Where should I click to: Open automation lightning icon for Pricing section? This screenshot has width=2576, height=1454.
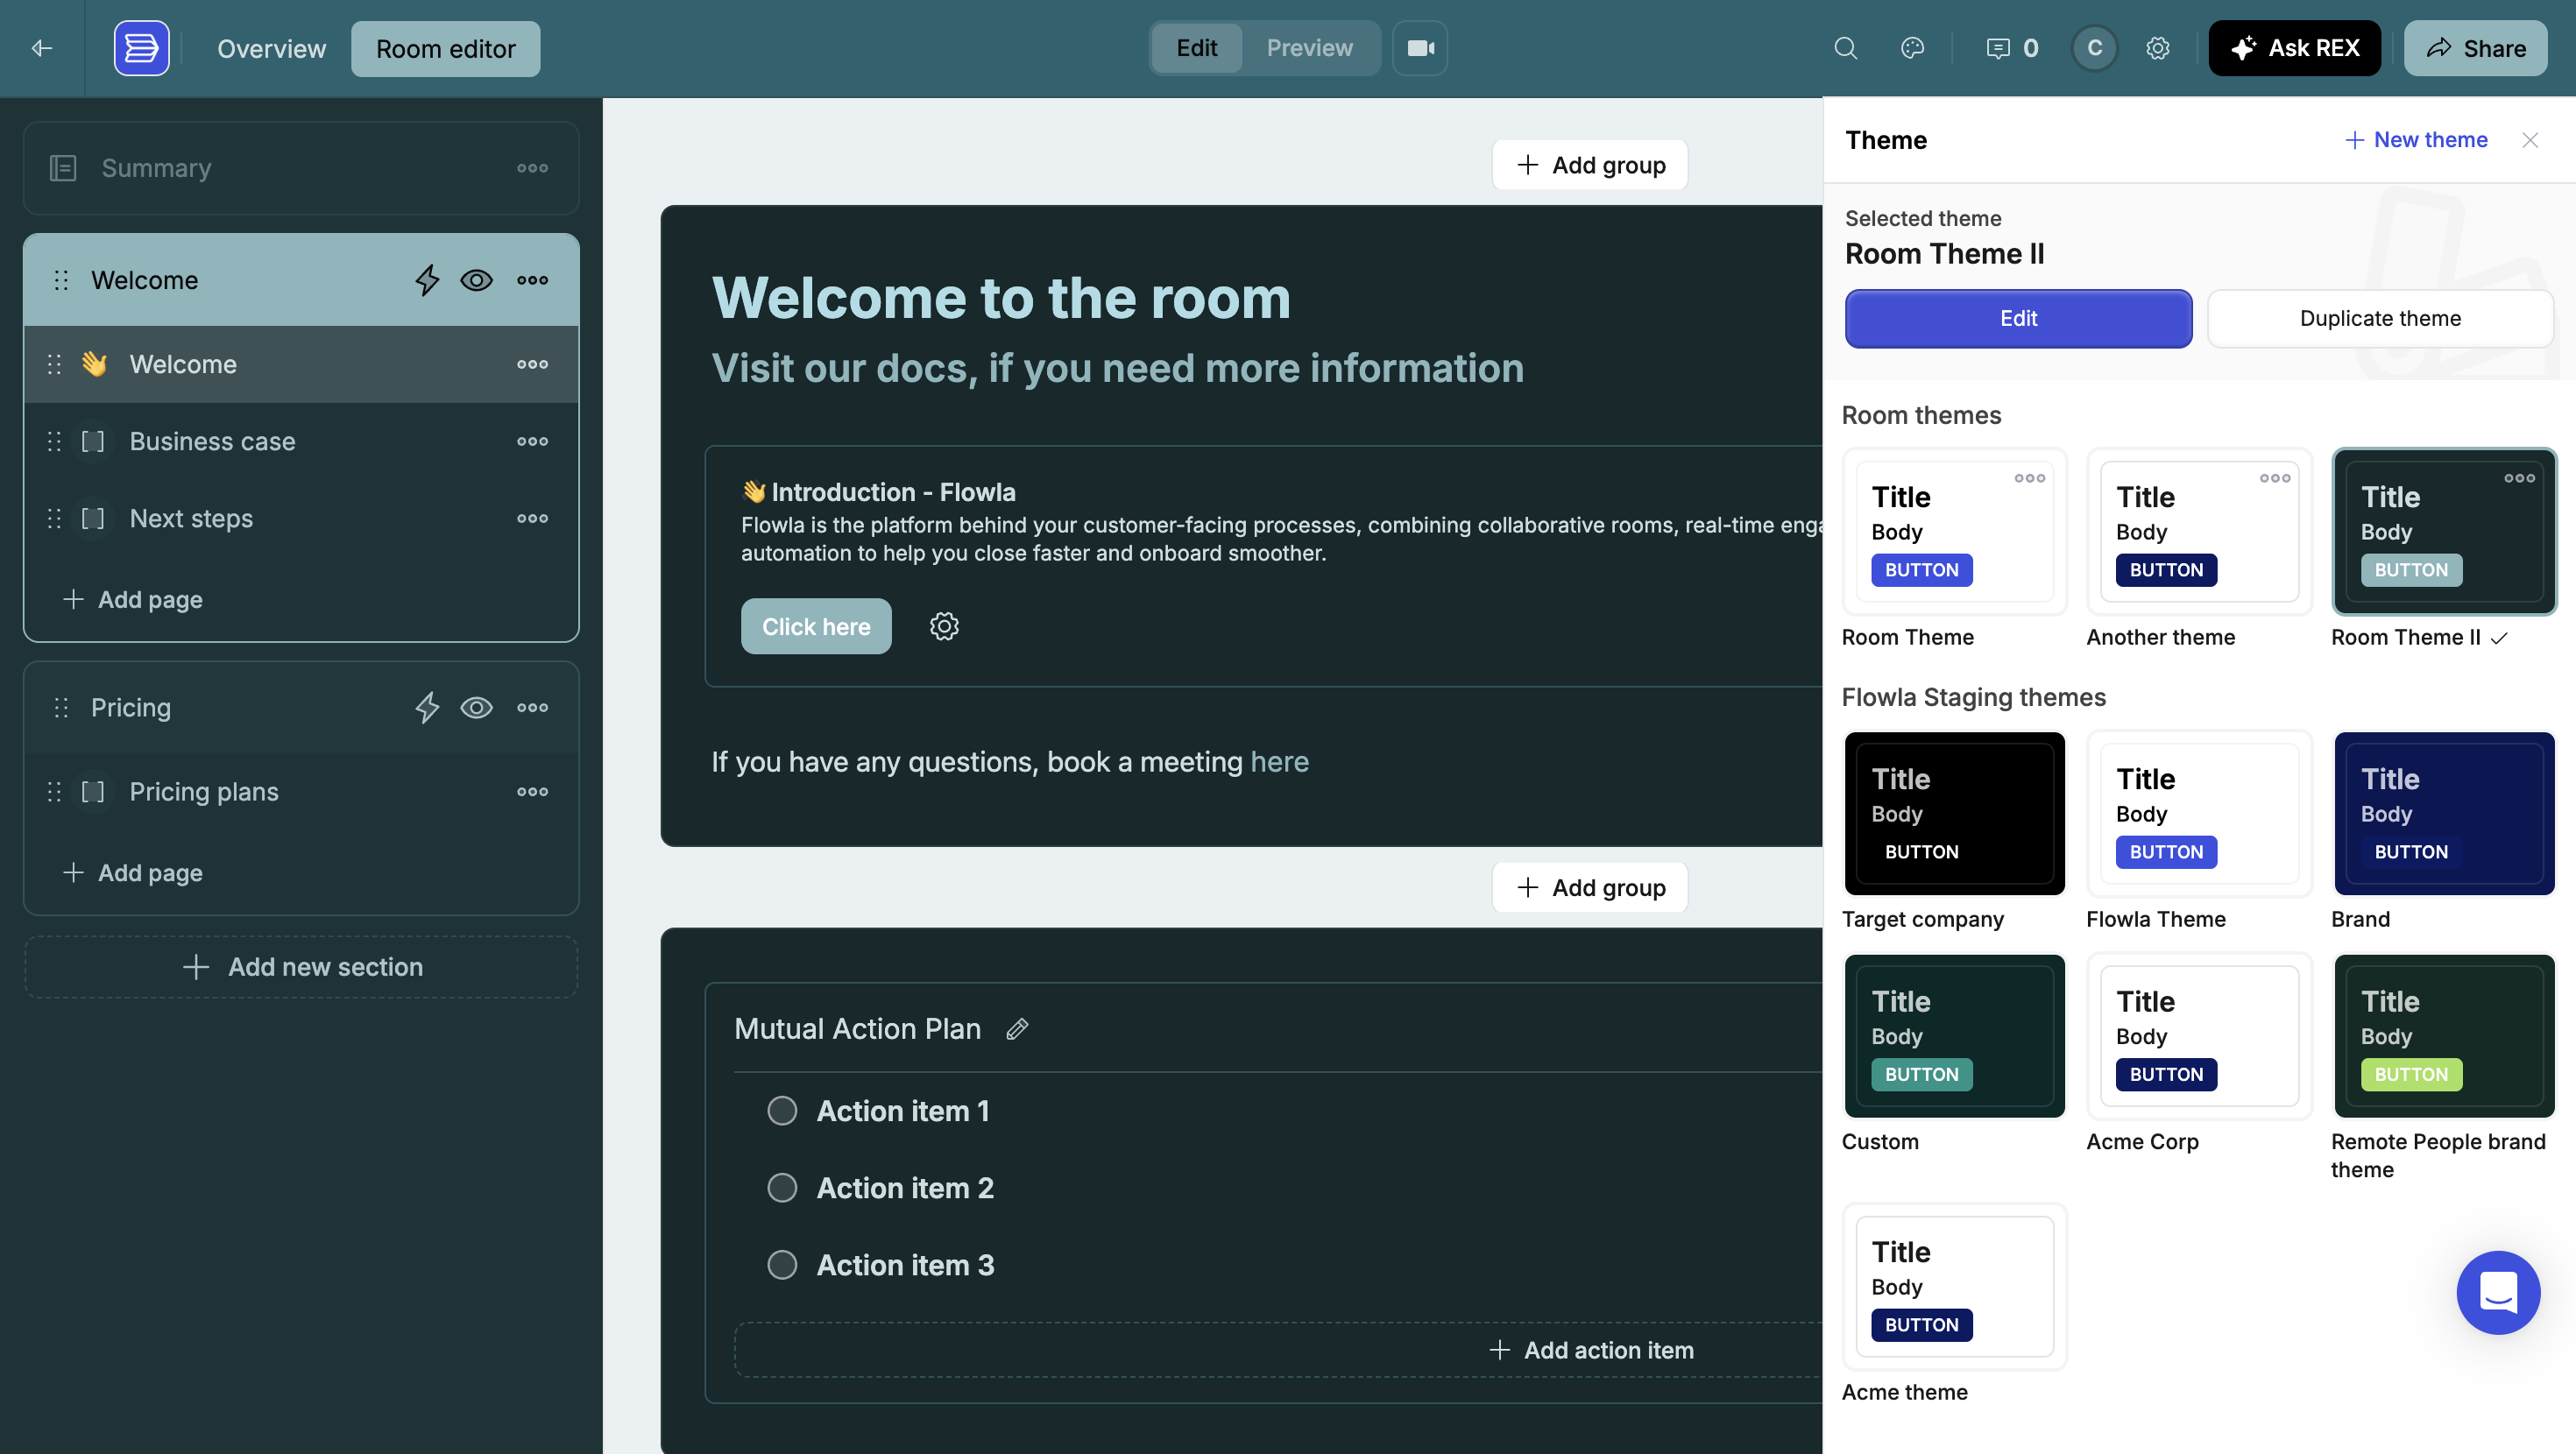tap(427, 708)
